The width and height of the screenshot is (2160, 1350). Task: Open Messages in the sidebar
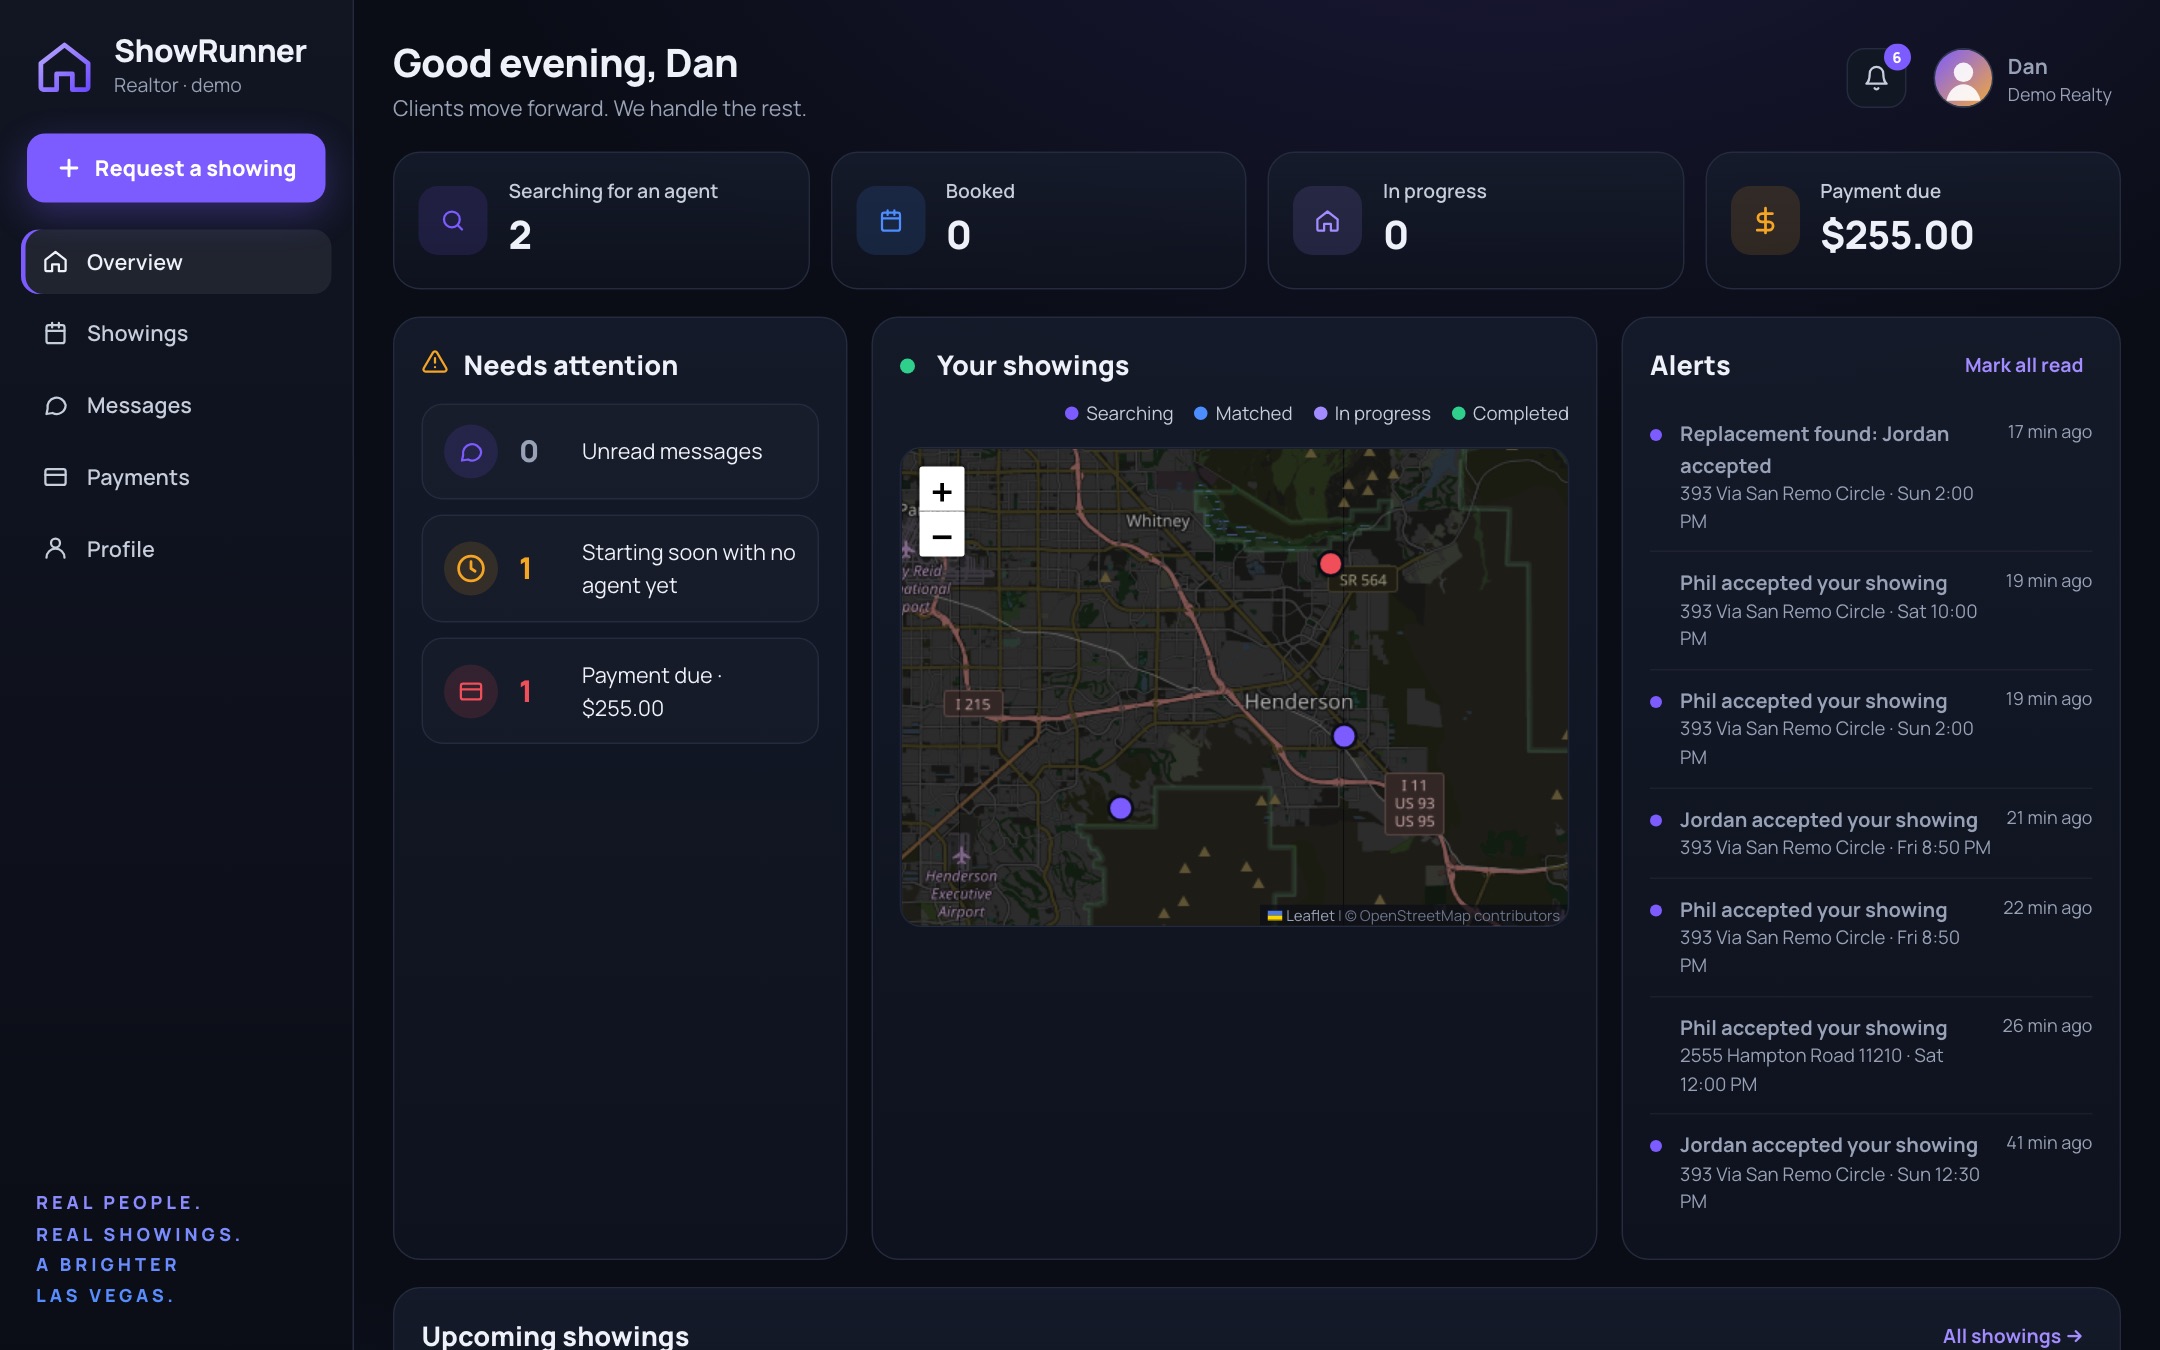tap(177, 405)
